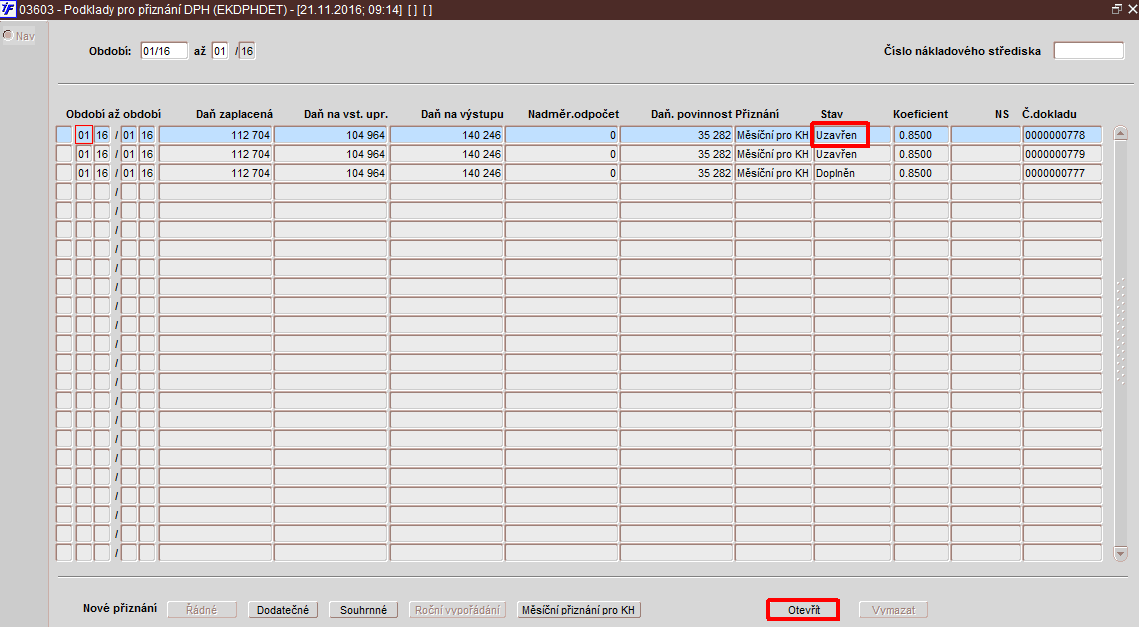
Task: Click the Roční vypořádání button
Action: (458, 610)
